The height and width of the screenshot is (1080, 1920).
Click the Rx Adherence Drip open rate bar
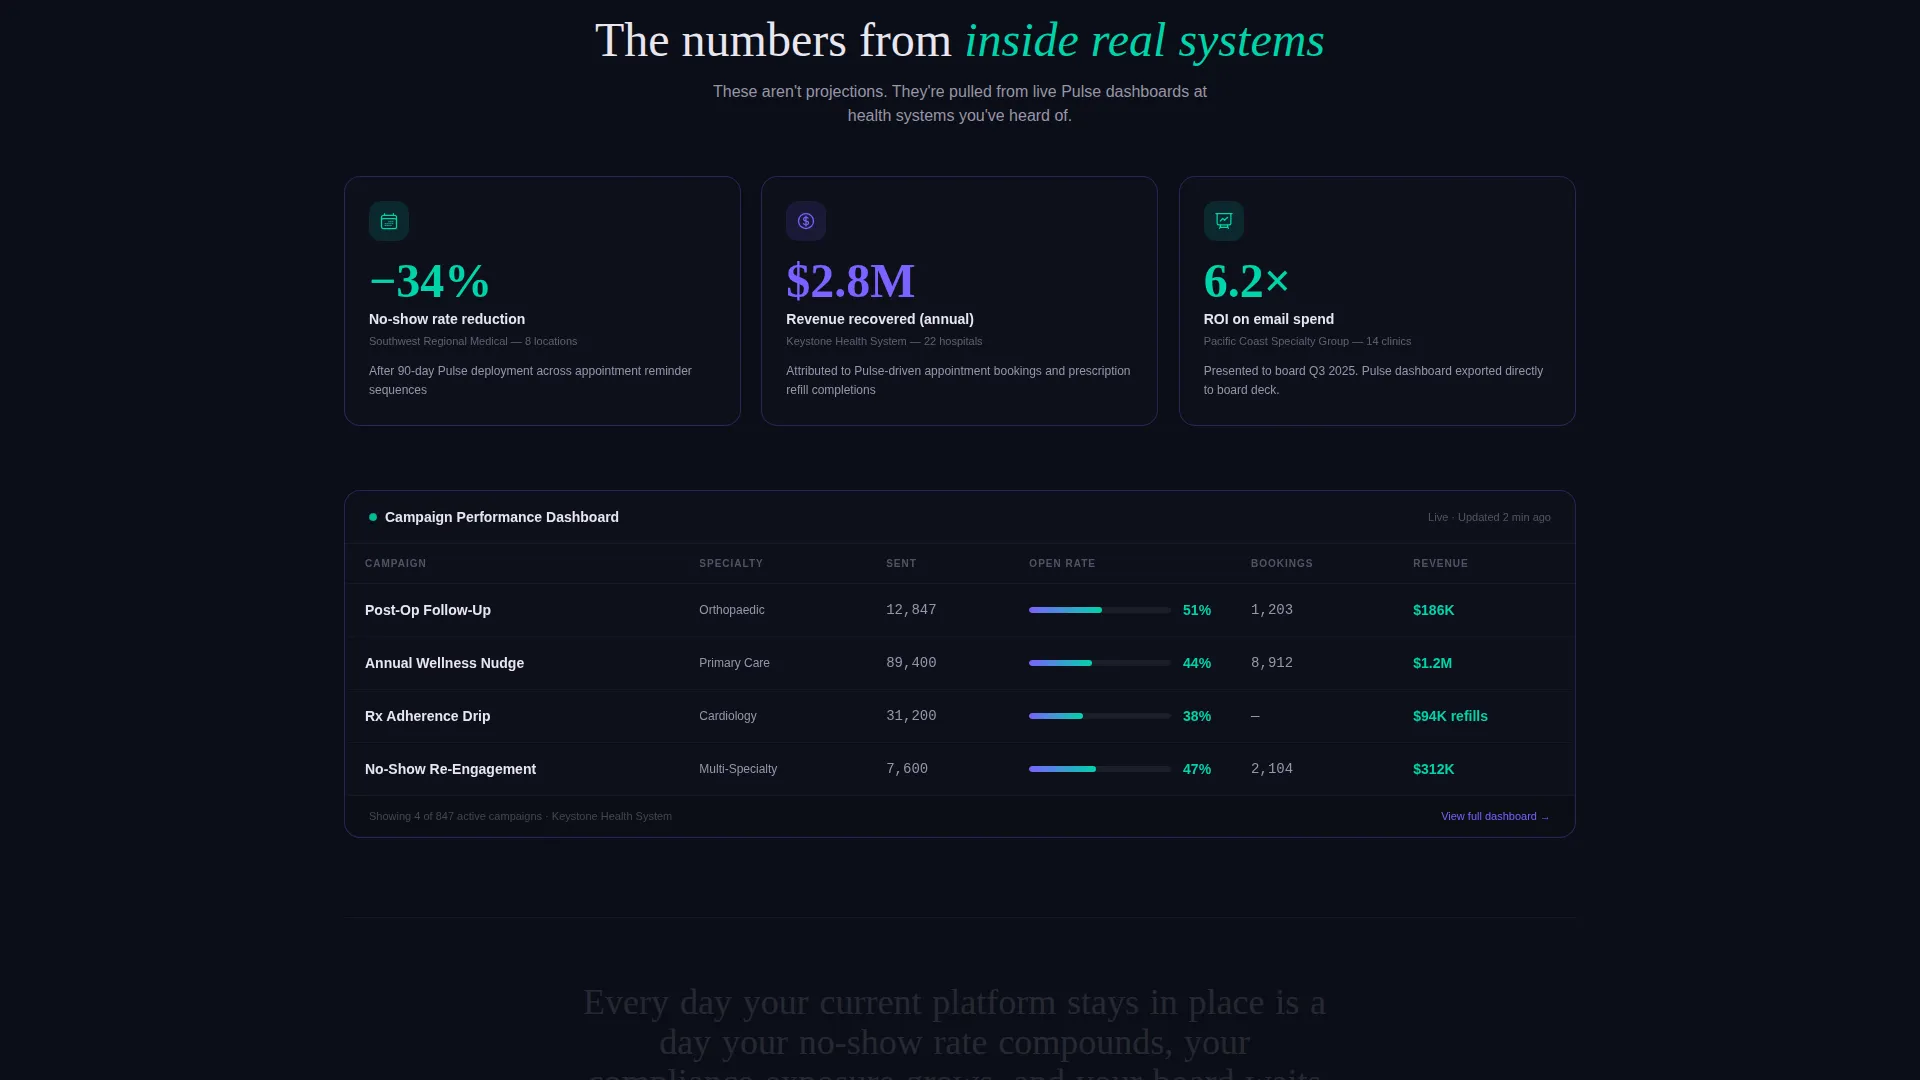pos(1100,716)
